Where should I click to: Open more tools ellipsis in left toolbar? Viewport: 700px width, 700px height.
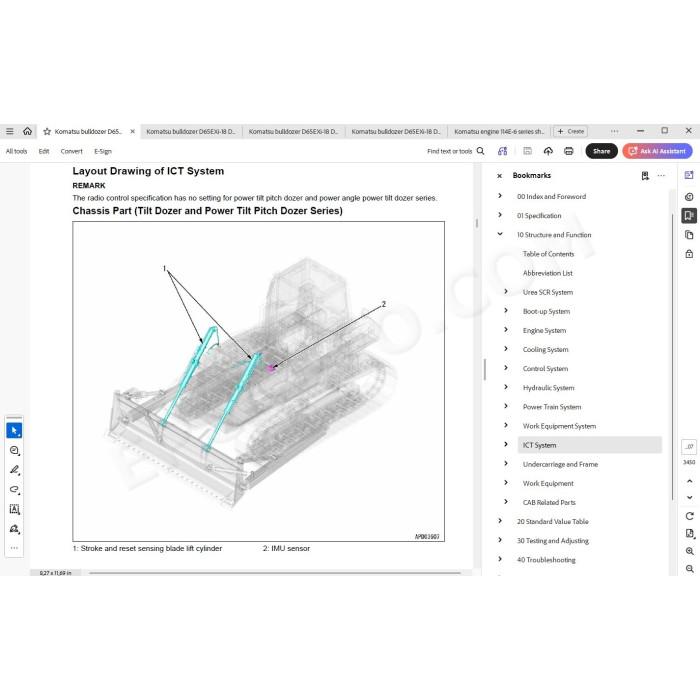14,548
